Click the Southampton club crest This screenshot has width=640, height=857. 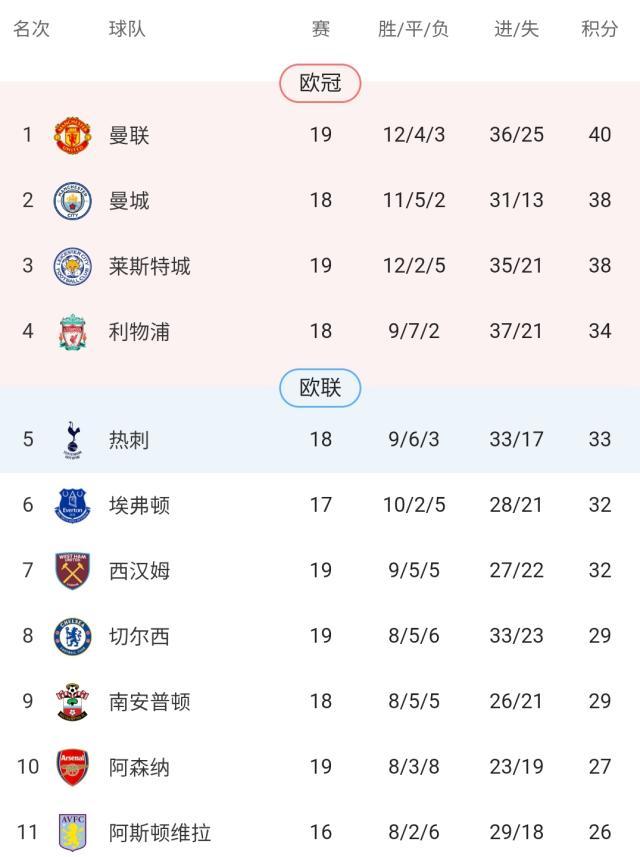tap(72, 702)
